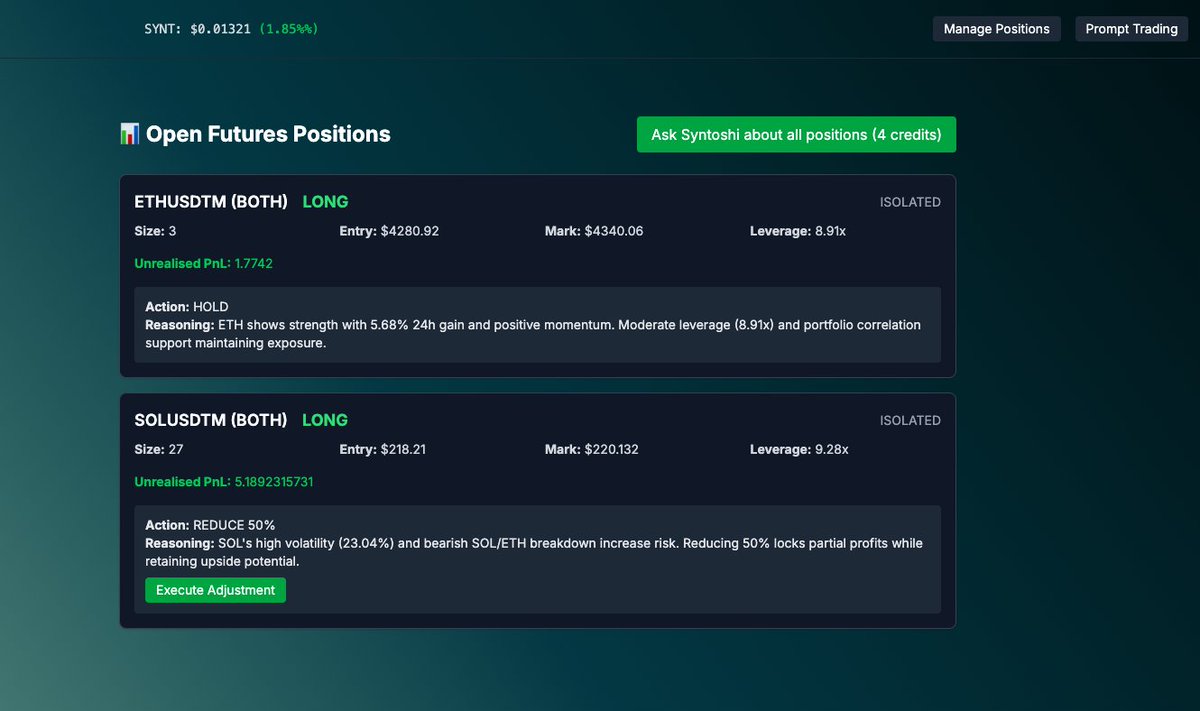Click the Open Futures Positions heading

(268, 134)
